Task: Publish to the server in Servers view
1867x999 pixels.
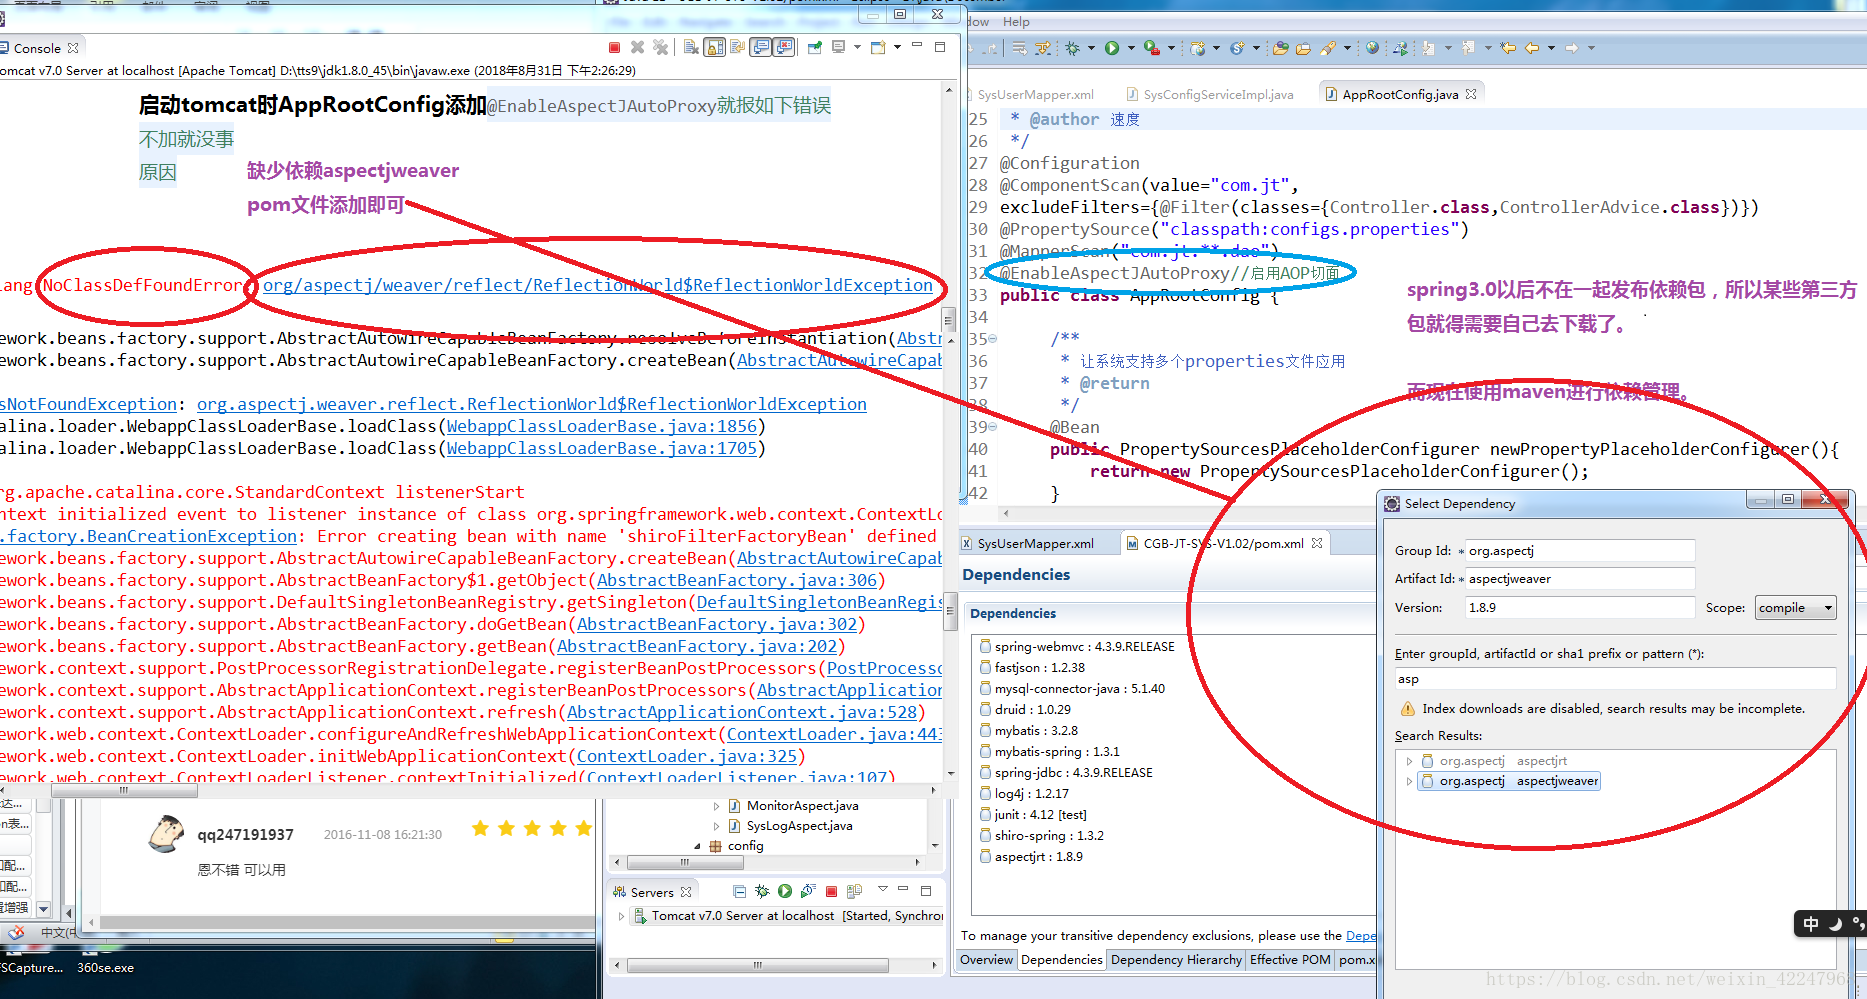Action: click(854, 891)
